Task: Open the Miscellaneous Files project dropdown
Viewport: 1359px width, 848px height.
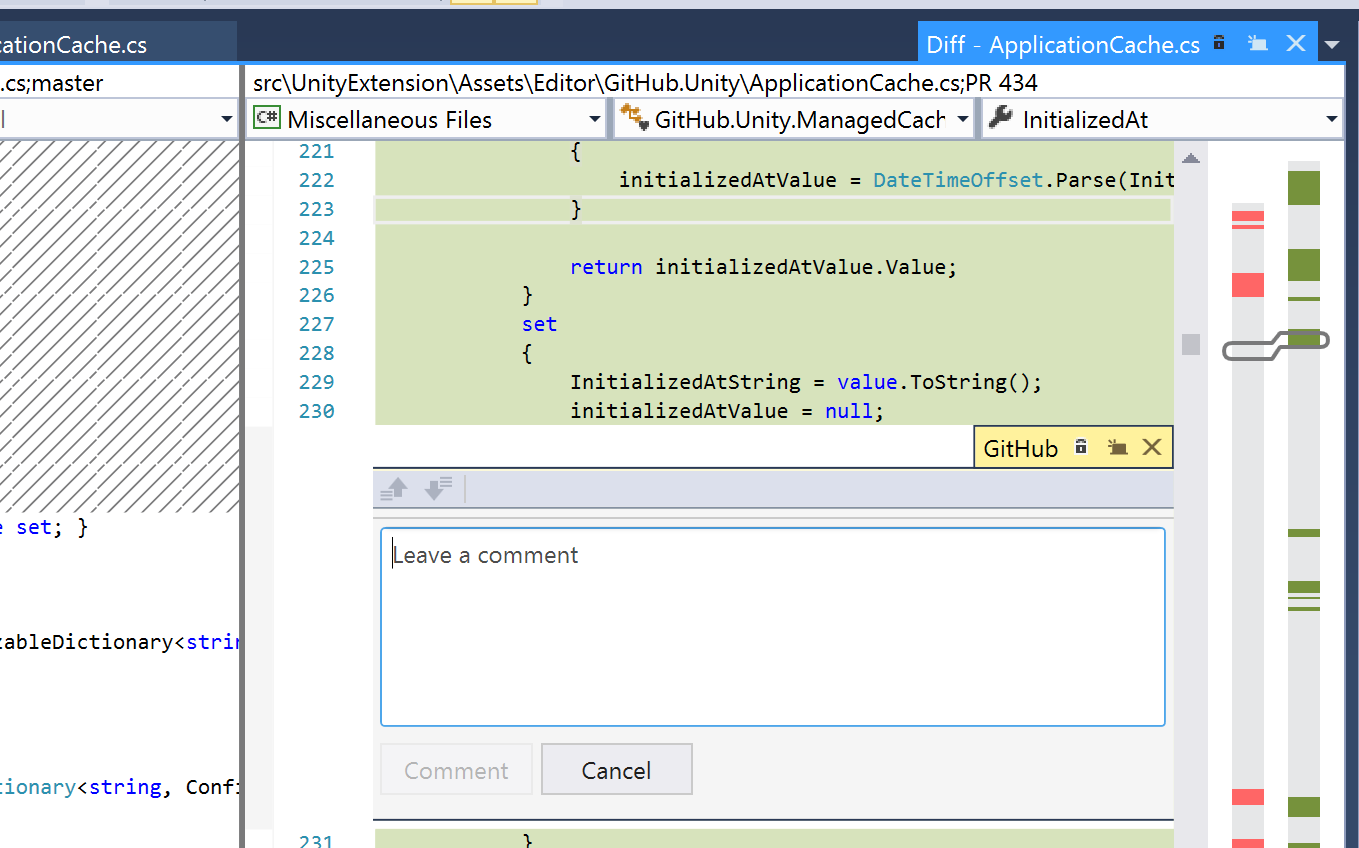Action: tap(596, 118)
